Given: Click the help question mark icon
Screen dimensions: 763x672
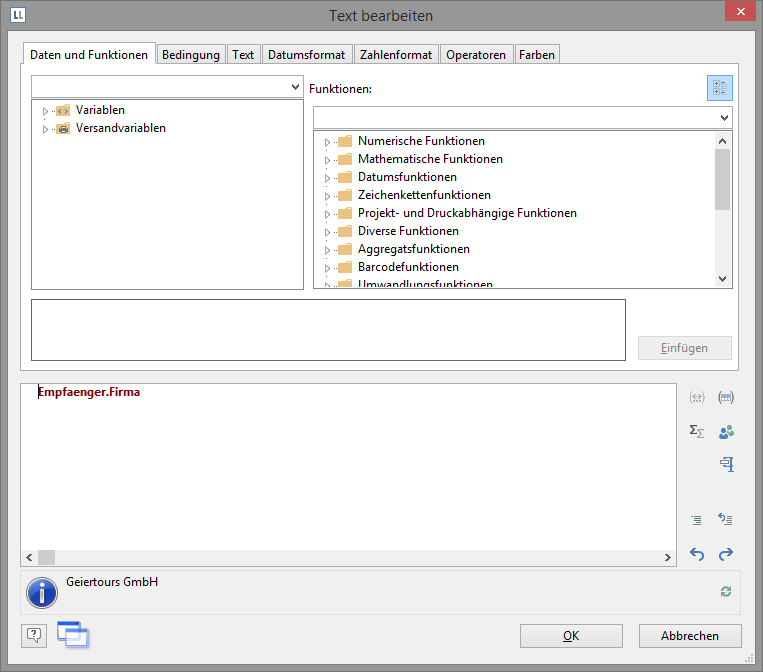Looking at the screenshot, I should [x=34, y=634].
